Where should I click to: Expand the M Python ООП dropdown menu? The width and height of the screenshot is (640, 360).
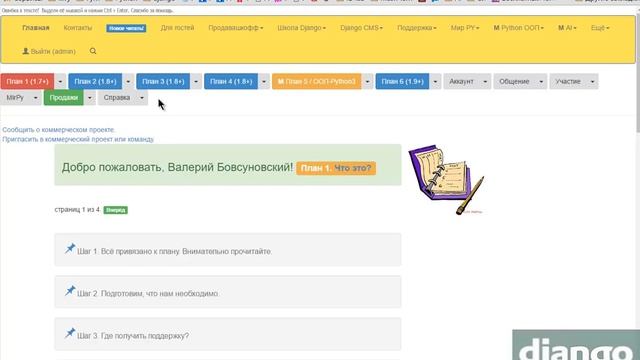(x=518, y=28)
